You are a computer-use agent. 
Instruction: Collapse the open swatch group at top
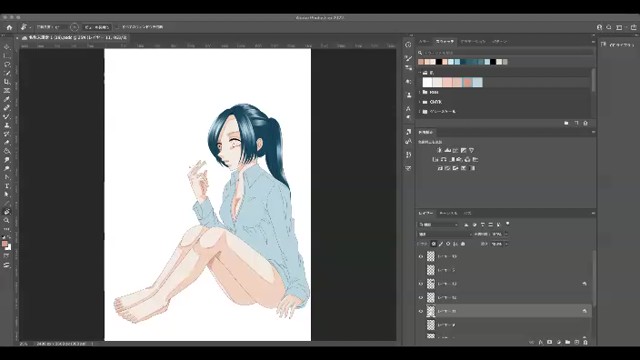click(x=420, y=73)
